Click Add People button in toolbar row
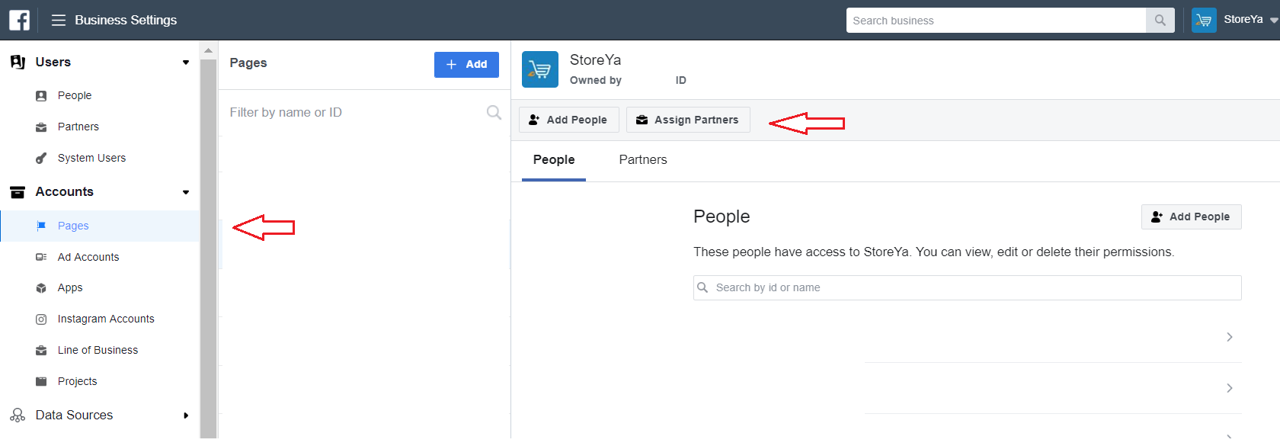Image resolution: width=1280 pixels, height=446 pixels. coord(567,120)
